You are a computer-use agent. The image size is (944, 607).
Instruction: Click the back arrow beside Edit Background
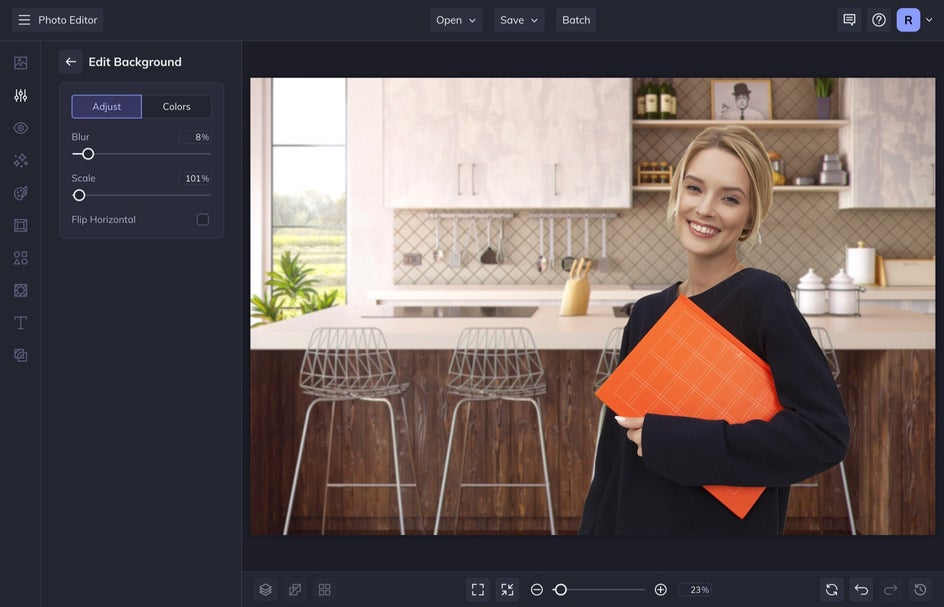point(70,62)
